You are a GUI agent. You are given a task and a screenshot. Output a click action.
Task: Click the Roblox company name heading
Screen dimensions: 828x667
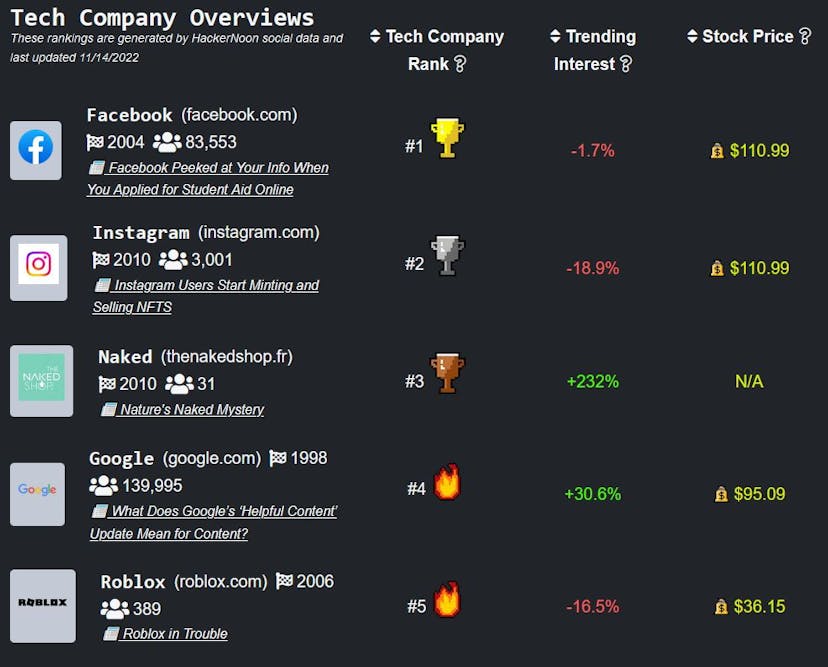(x=133, y=581)
